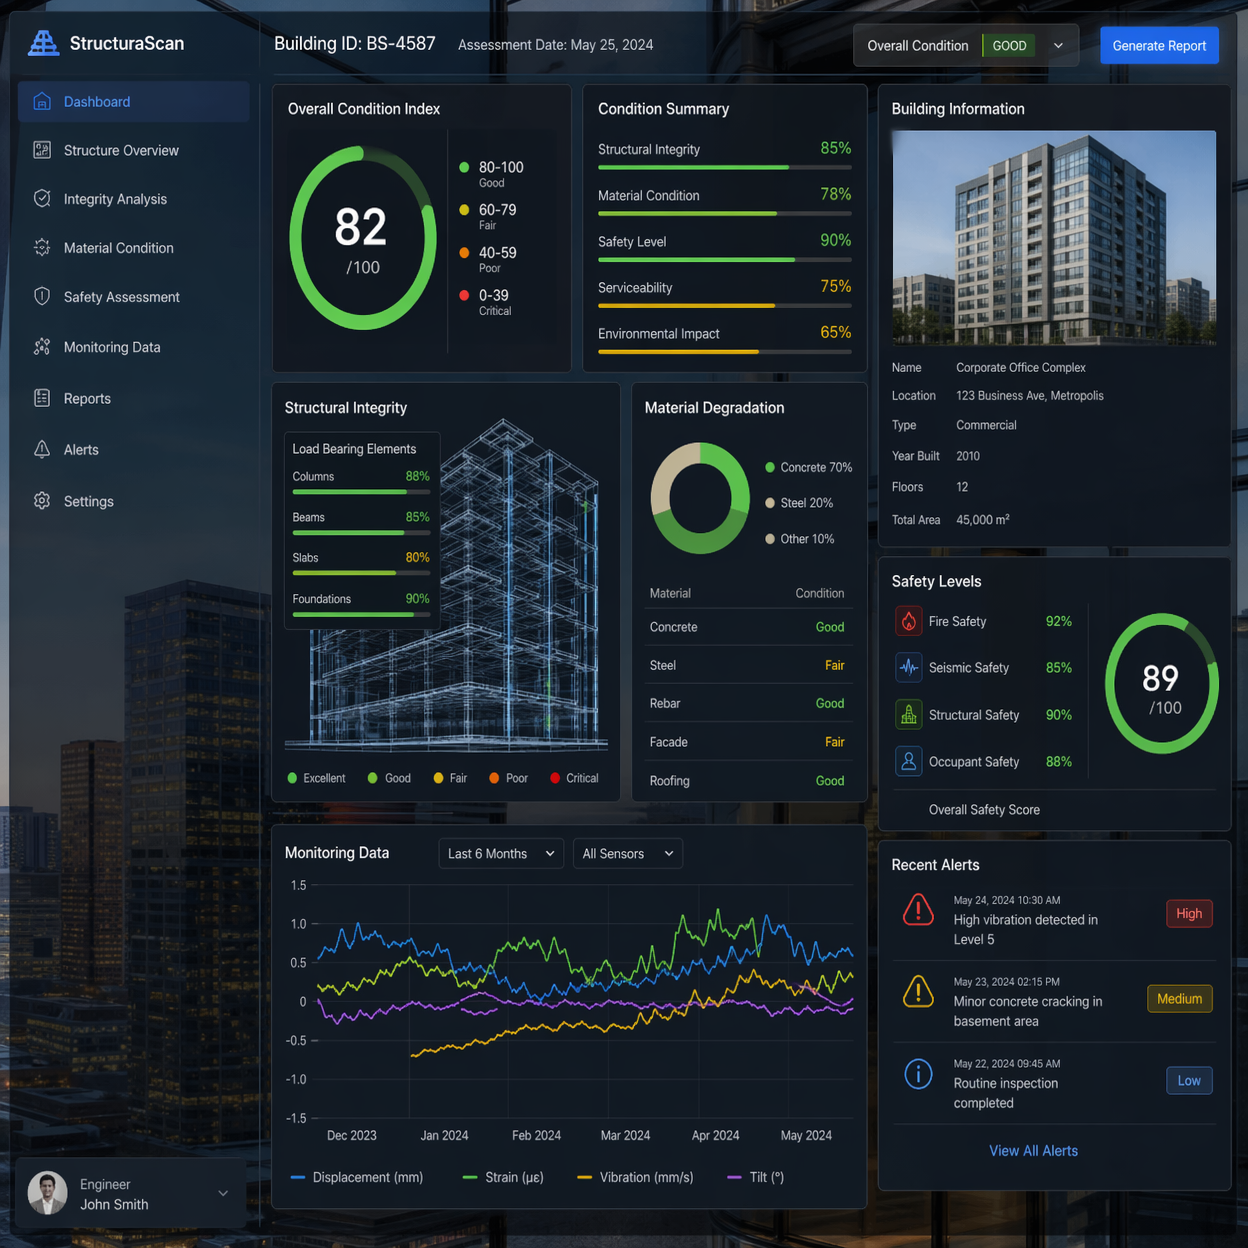Click the Material Degradation donut chart
Image resolution: width=1248 pixels, height=1248 pixels.
coord(700,498)
